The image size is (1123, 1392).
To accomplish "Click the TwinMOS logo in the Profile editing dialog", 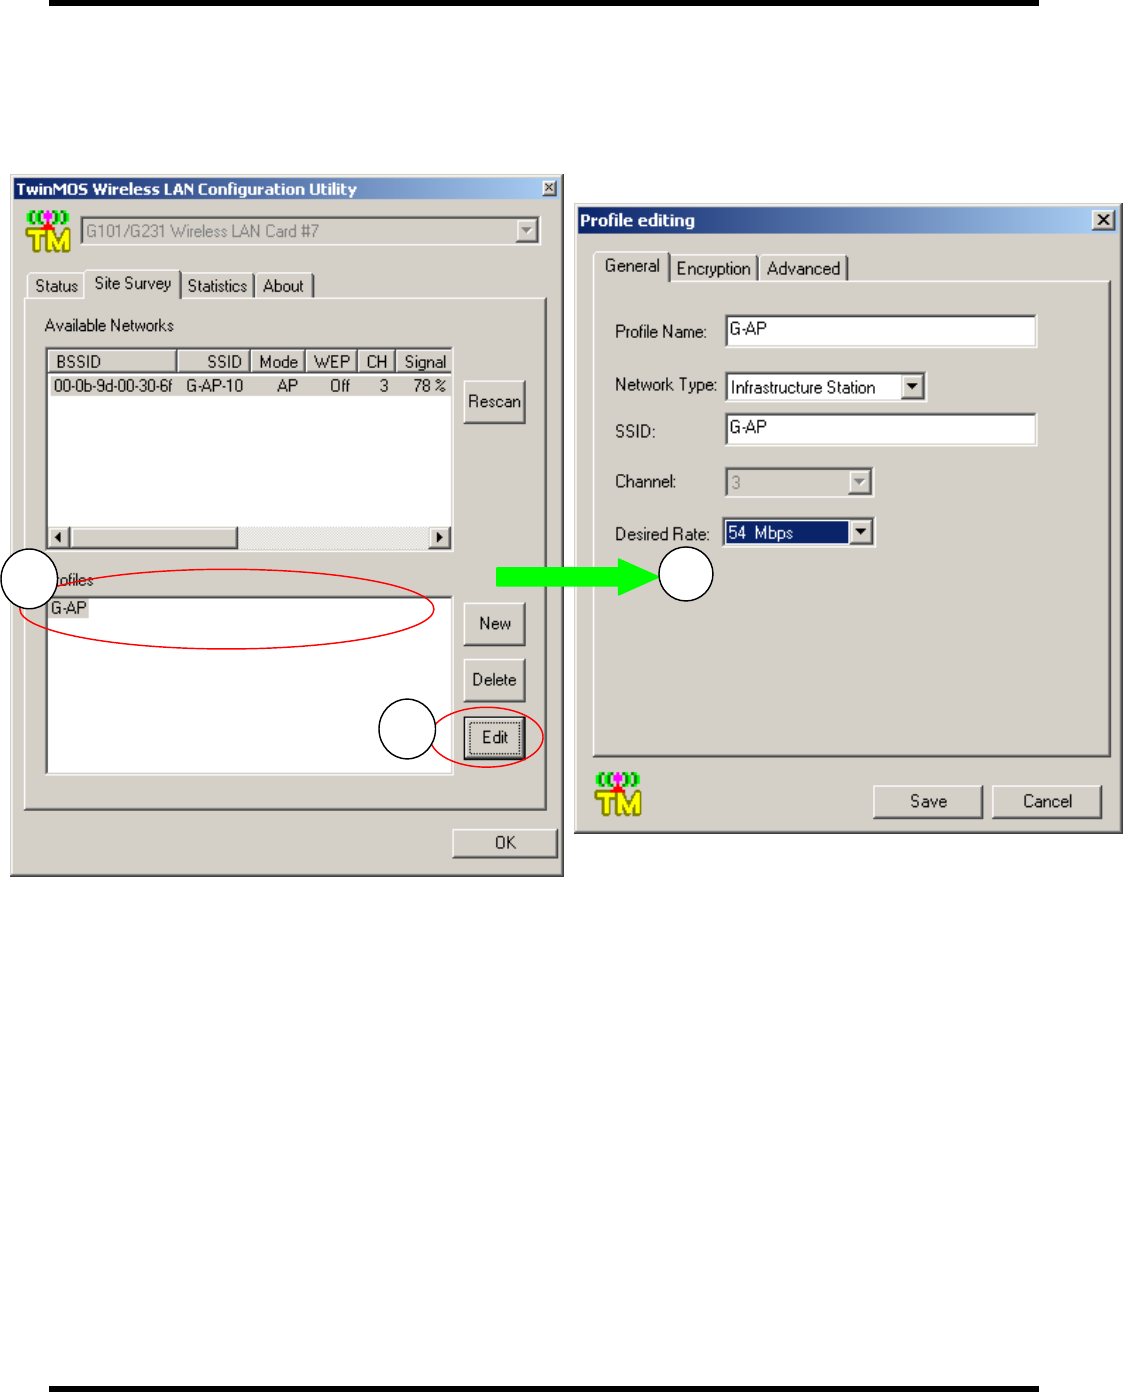I will coord(618,794).
